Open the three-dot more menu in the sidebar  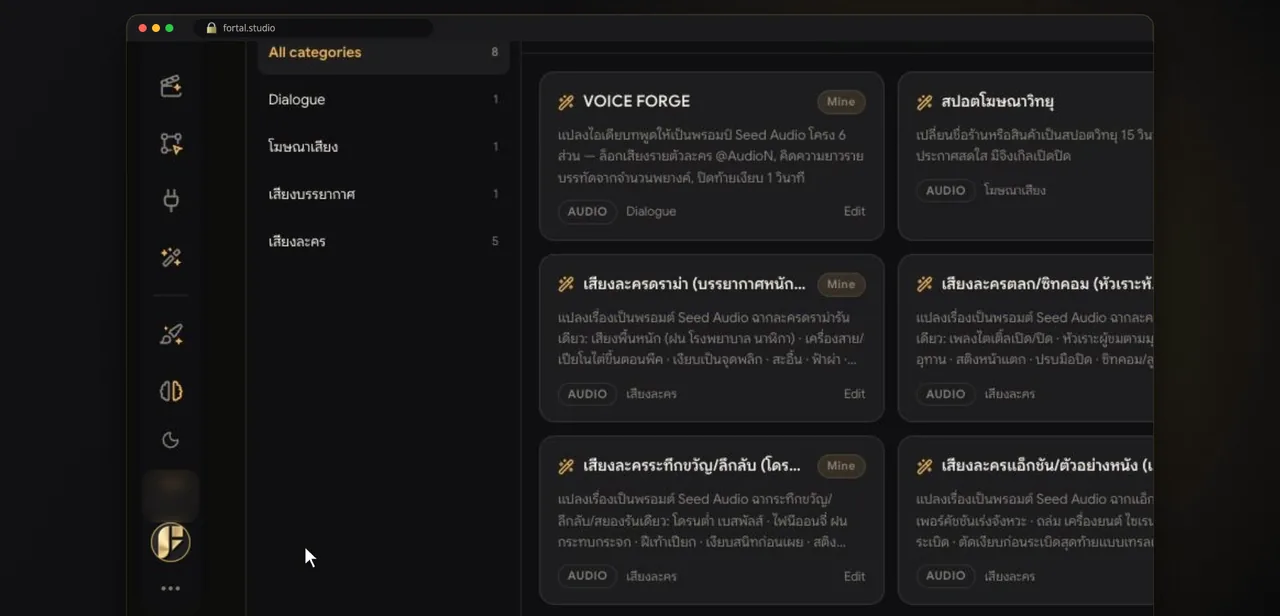pos(171,589)
